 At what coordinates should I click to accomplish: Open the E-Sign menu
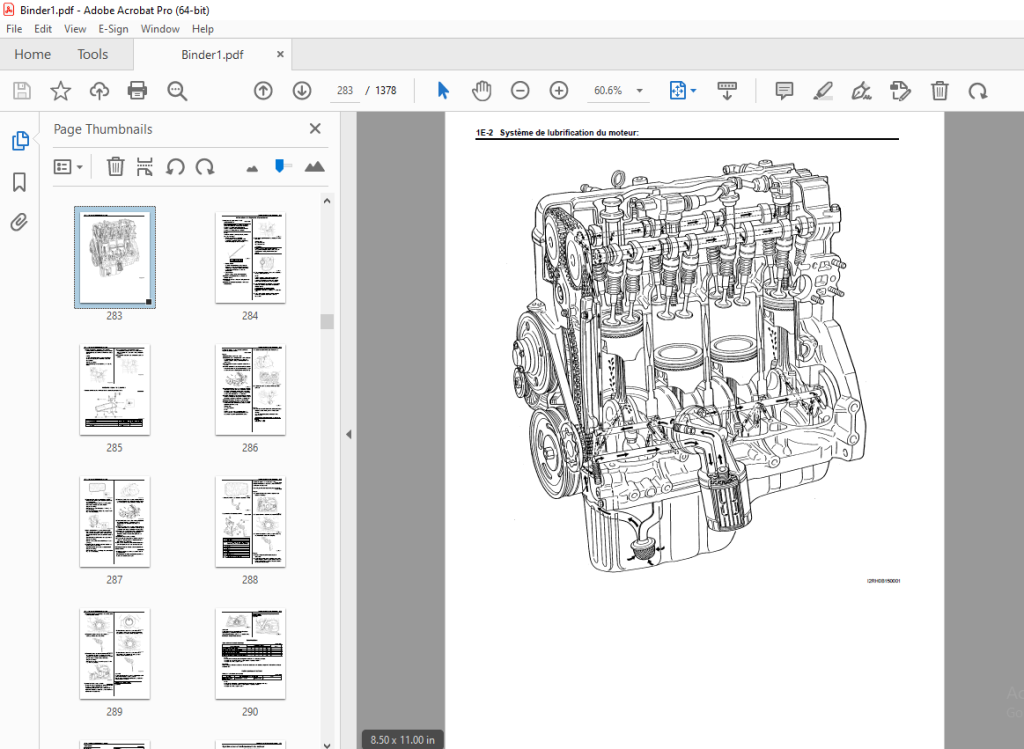pos(114,29)
